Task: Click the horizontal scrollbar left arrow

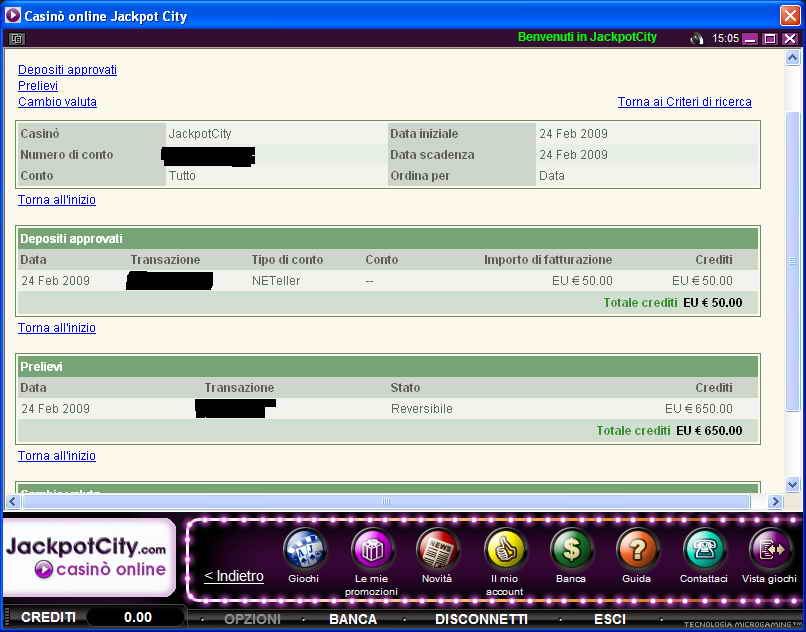Action: coord(13,501)
